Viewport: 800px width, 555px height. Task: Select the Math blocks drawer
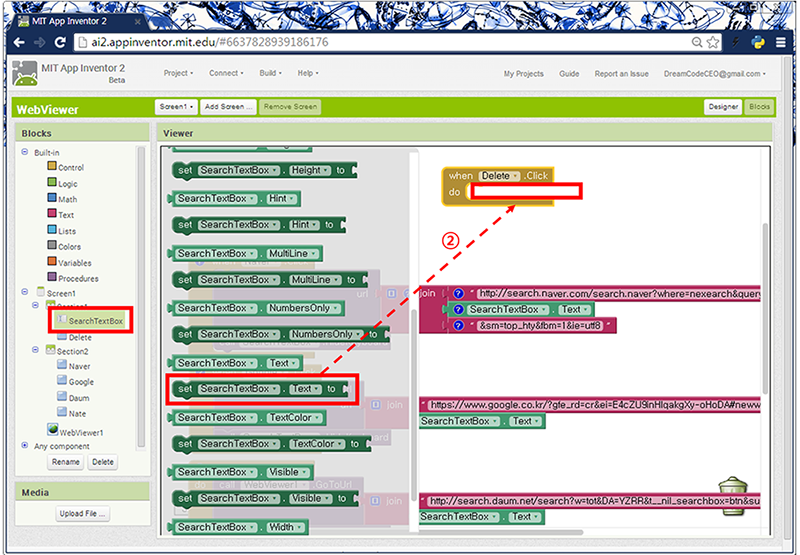62,199
